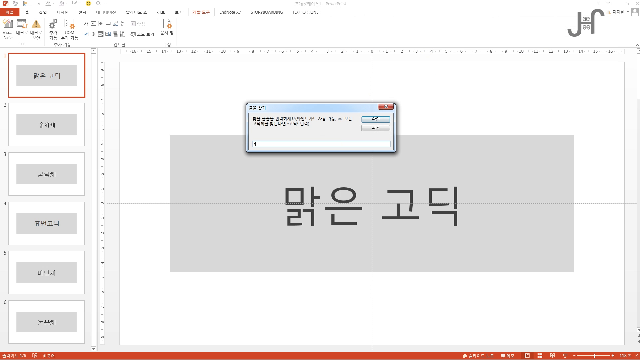Click the thumbnail pane scroll-down arrow
Image resolution: width=640 pixels, height=360 pixels.
point(93,349)
